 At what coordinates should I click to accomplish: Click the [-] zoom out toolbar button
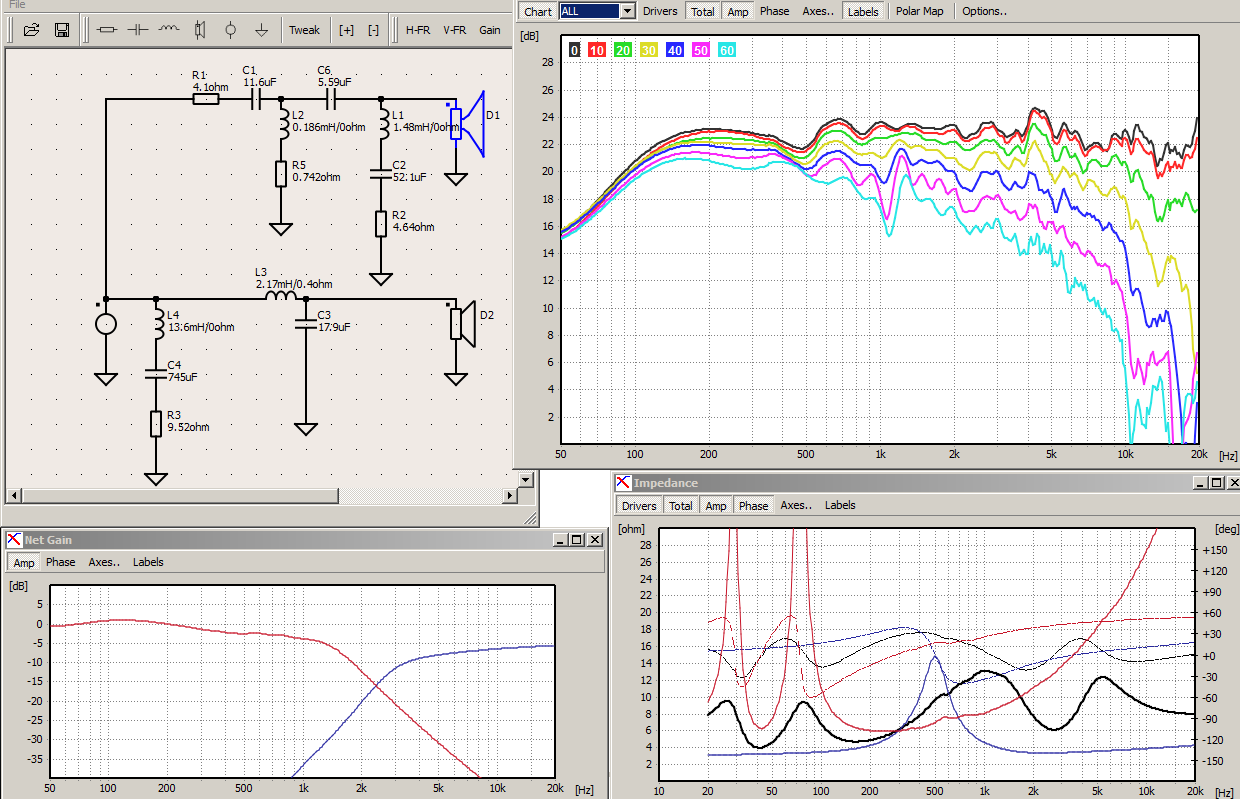point(373,30)
